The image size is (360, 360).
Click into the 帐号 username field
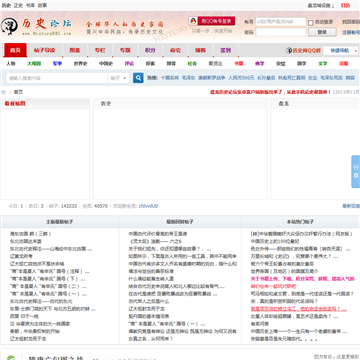280,22
